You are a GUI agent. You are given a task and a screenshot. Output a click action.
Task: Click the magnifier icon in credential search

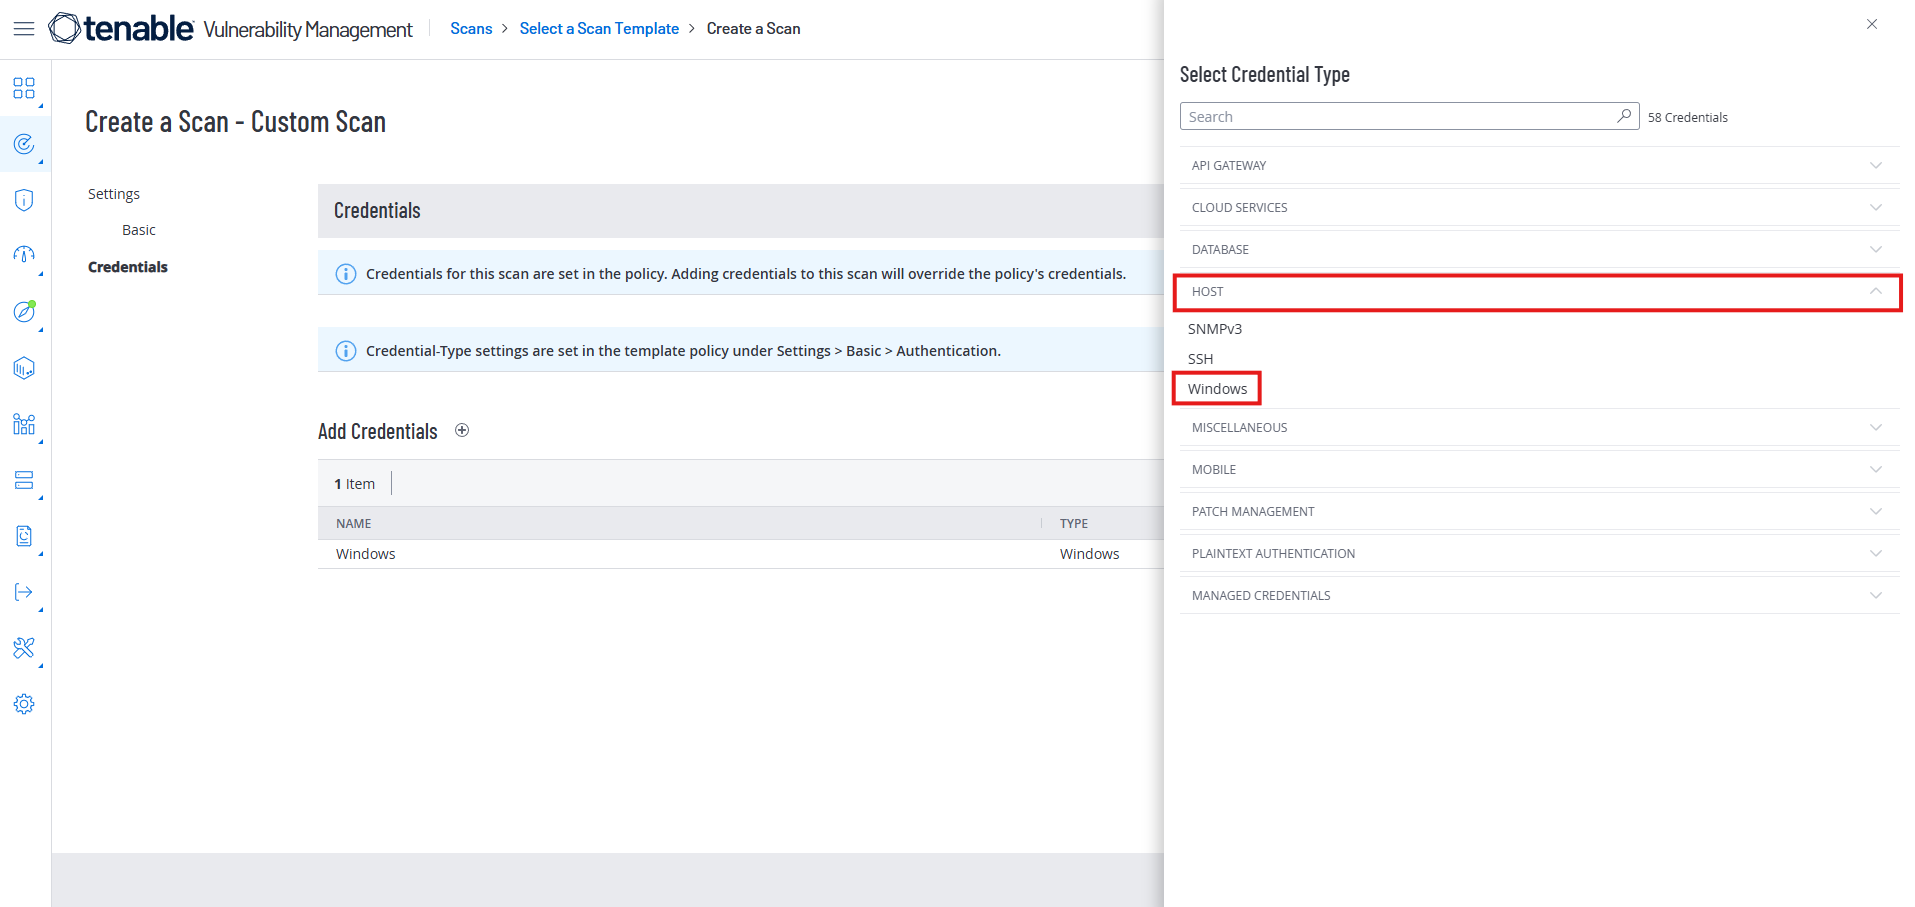point(1624,116)
